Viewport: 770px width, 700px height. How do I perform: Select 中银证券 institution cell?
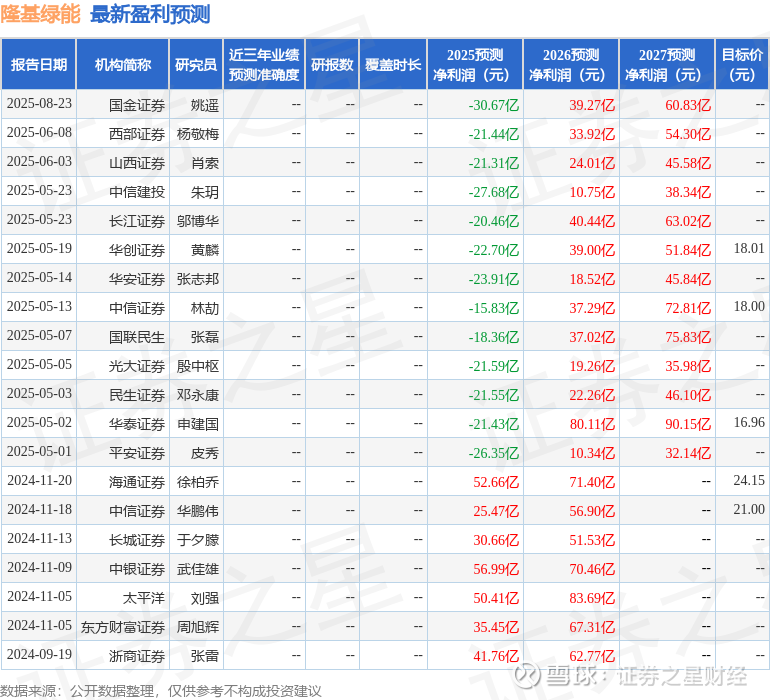click(x=137, y=569)
